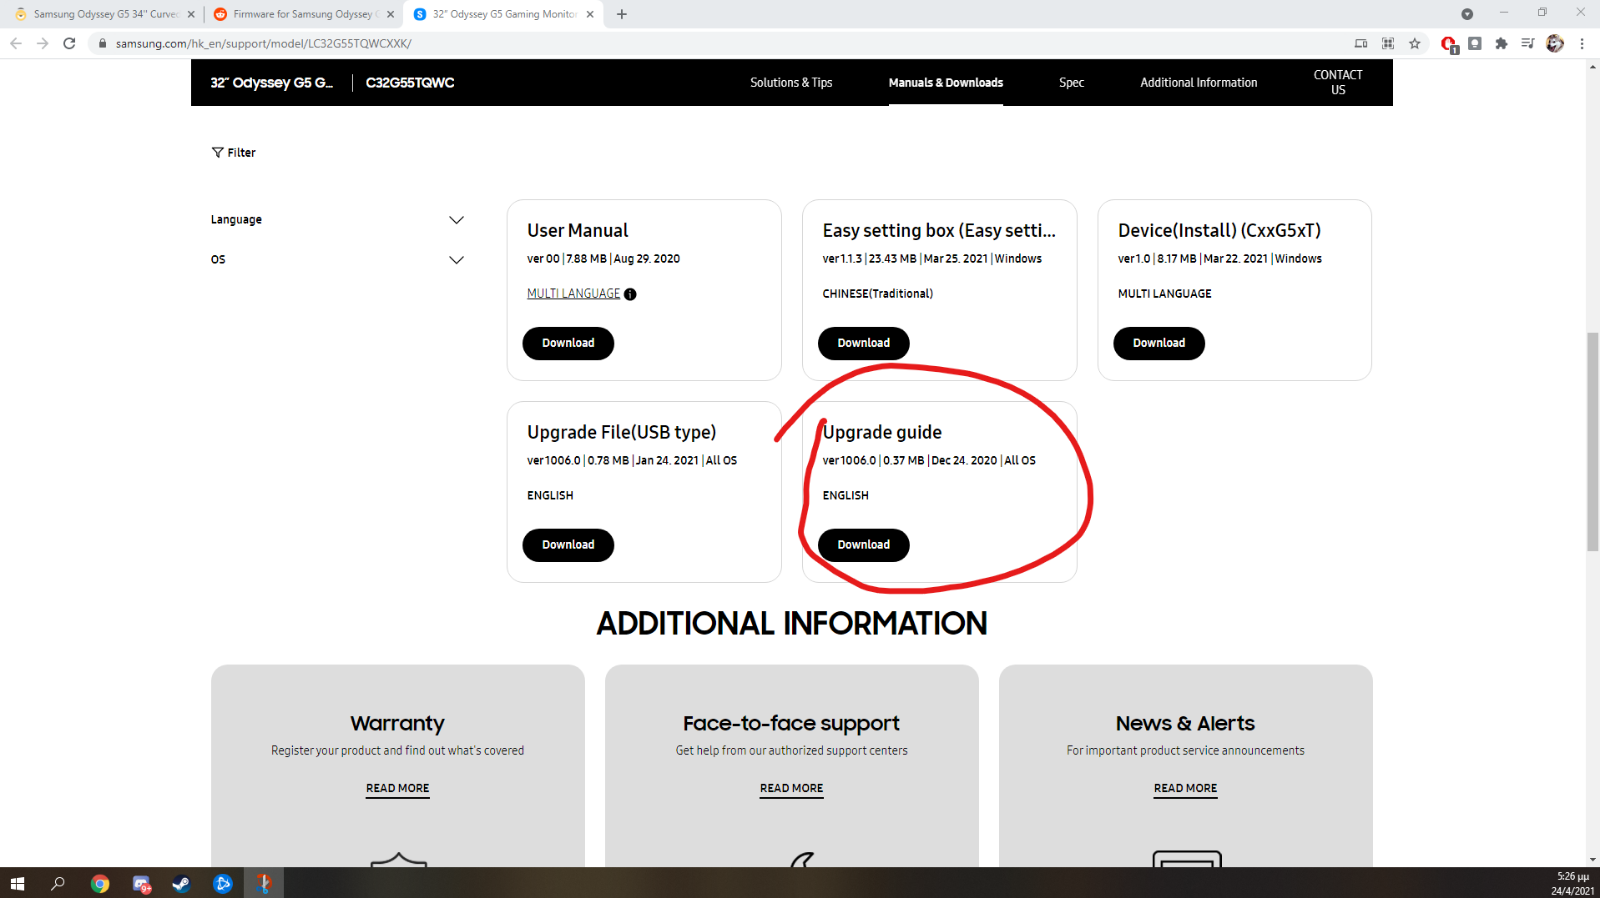Close the Firefox Firmware for Samsung tab
The image size is (1600, 898).
pyautogui.click(x=390, y=14)
